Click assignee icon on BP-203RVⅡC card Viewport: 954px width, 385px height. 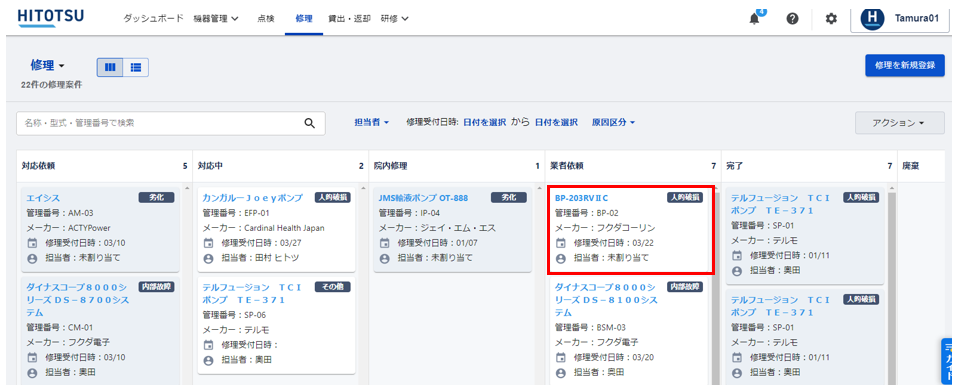560,258
